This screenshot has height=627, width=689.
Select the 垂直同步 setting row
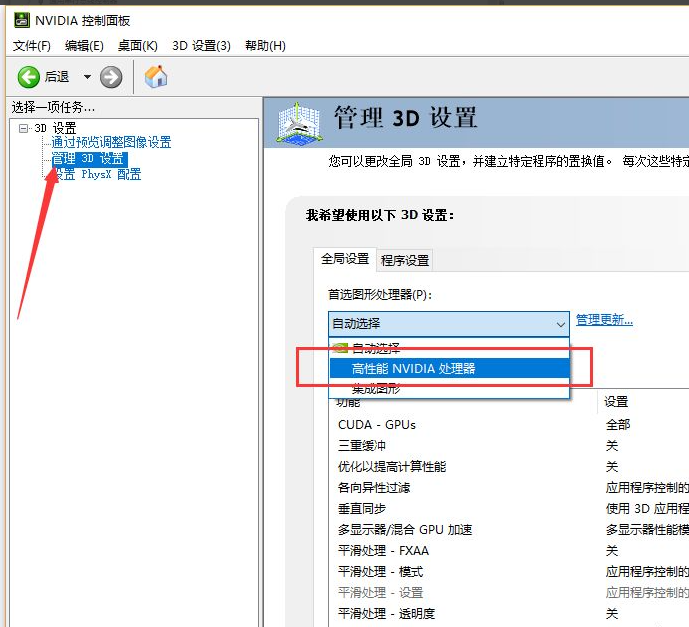tap(509, 509)
